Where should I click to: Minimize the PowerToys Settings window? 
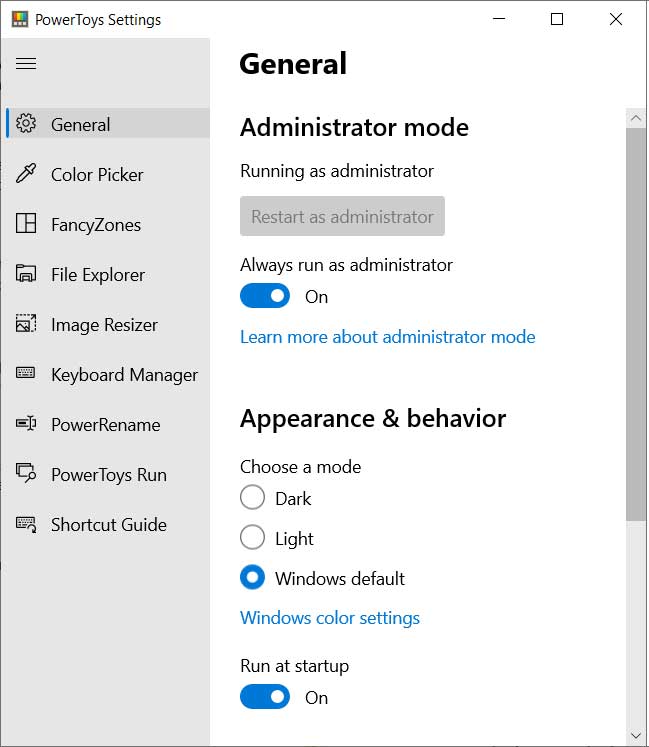499,19
